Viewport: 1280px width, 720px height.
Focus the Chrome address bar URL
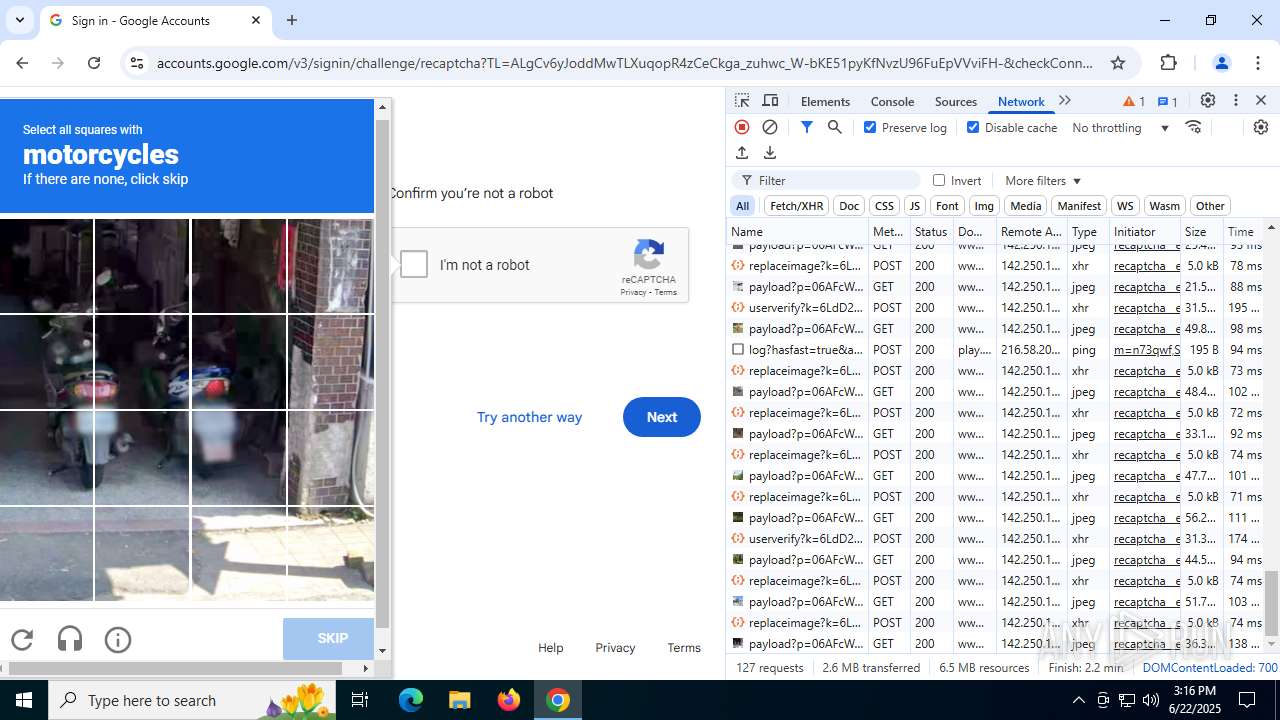[625, 63]
